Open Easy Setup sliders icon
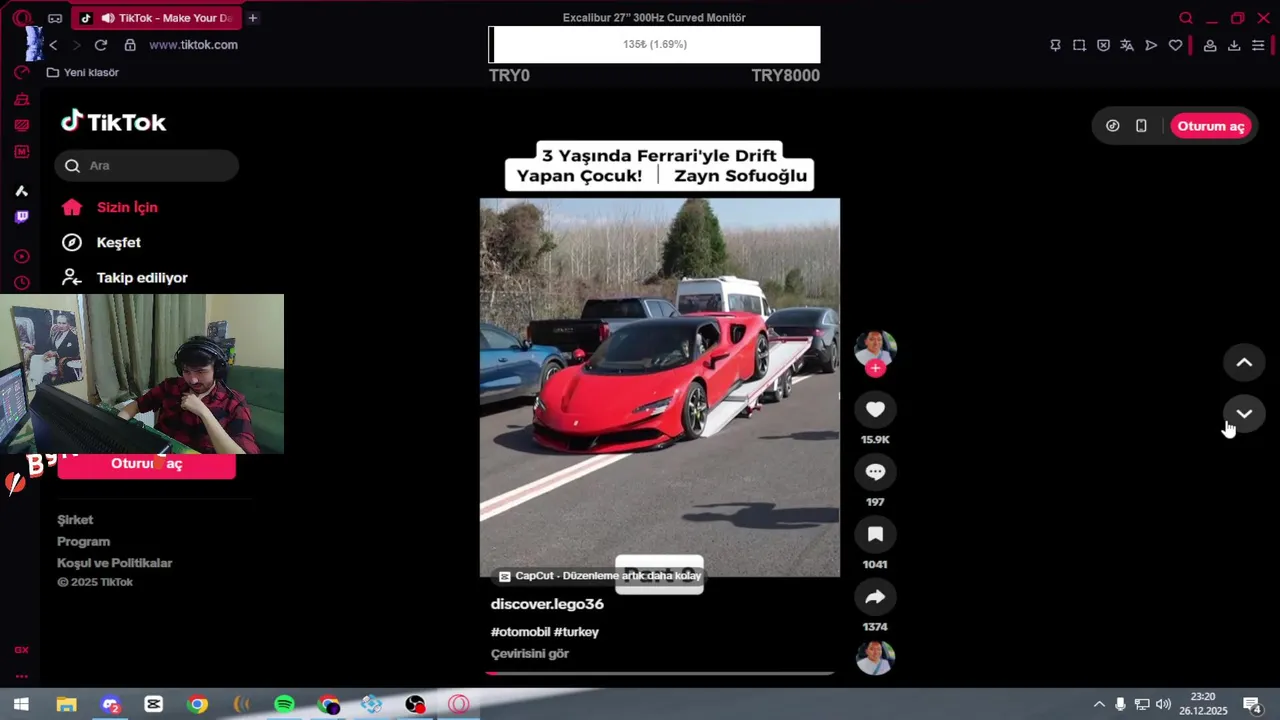This screenshot has height=720, width=1280. [x=1258, y=45]
